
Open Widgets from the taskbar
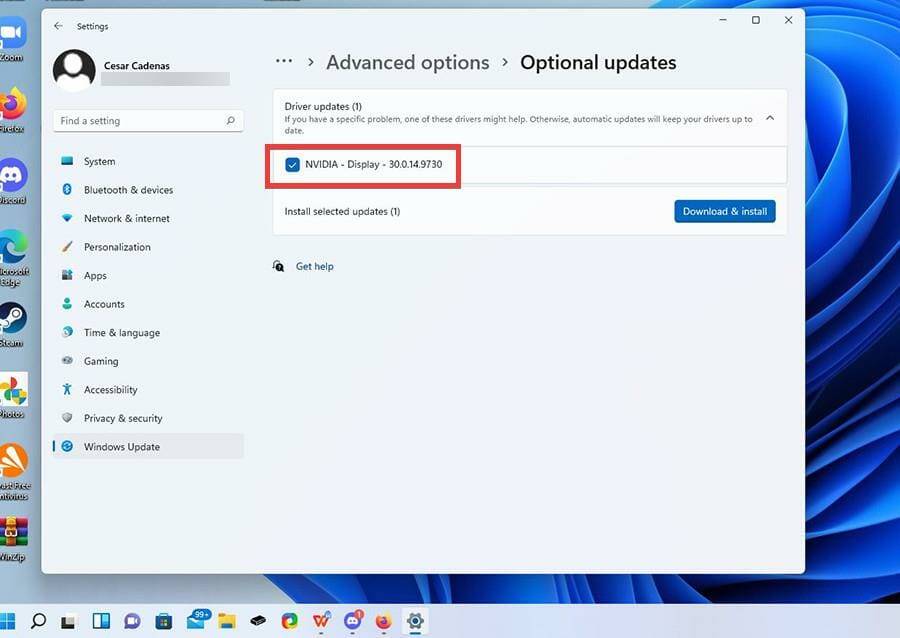tap(101, 621)
